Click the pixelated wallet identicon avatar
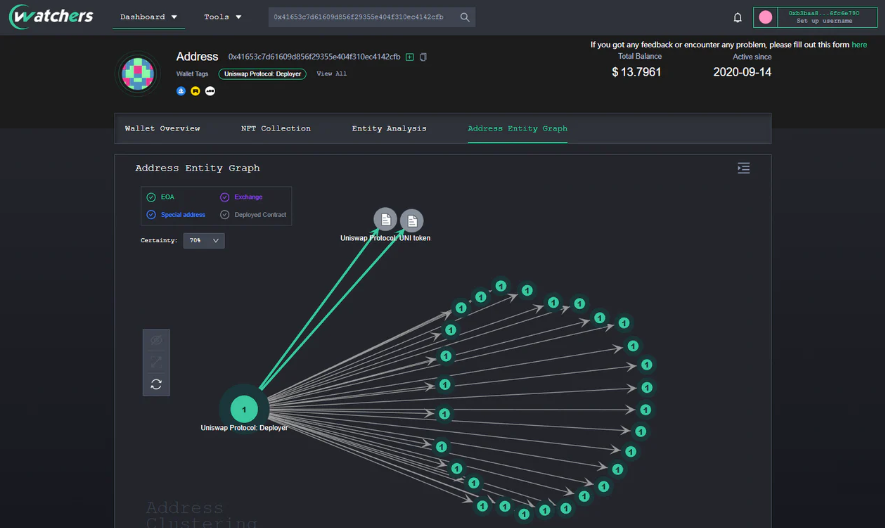 pyautogui.click(x=138, y=74)
